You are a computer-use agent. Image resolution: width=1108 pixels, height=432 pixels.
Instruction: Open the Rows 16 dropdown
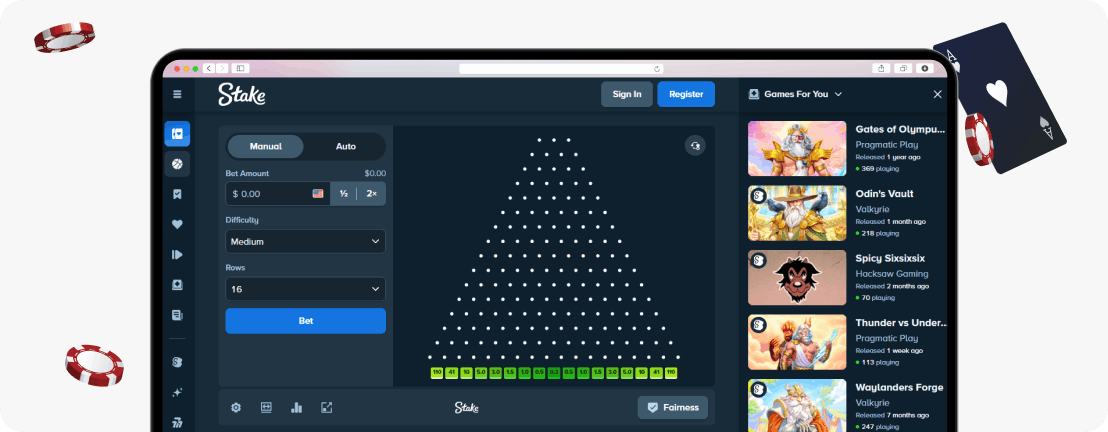coord(305,289)
